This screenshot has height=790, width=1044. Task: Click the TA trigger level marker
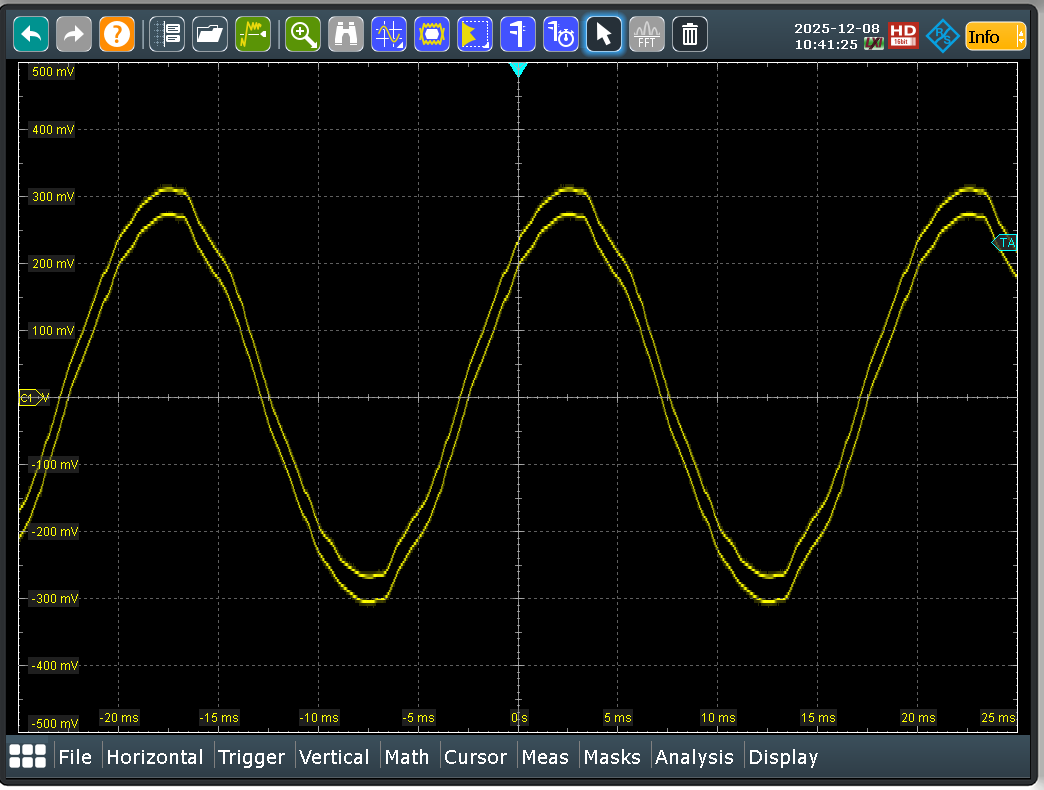point(1005,242)
